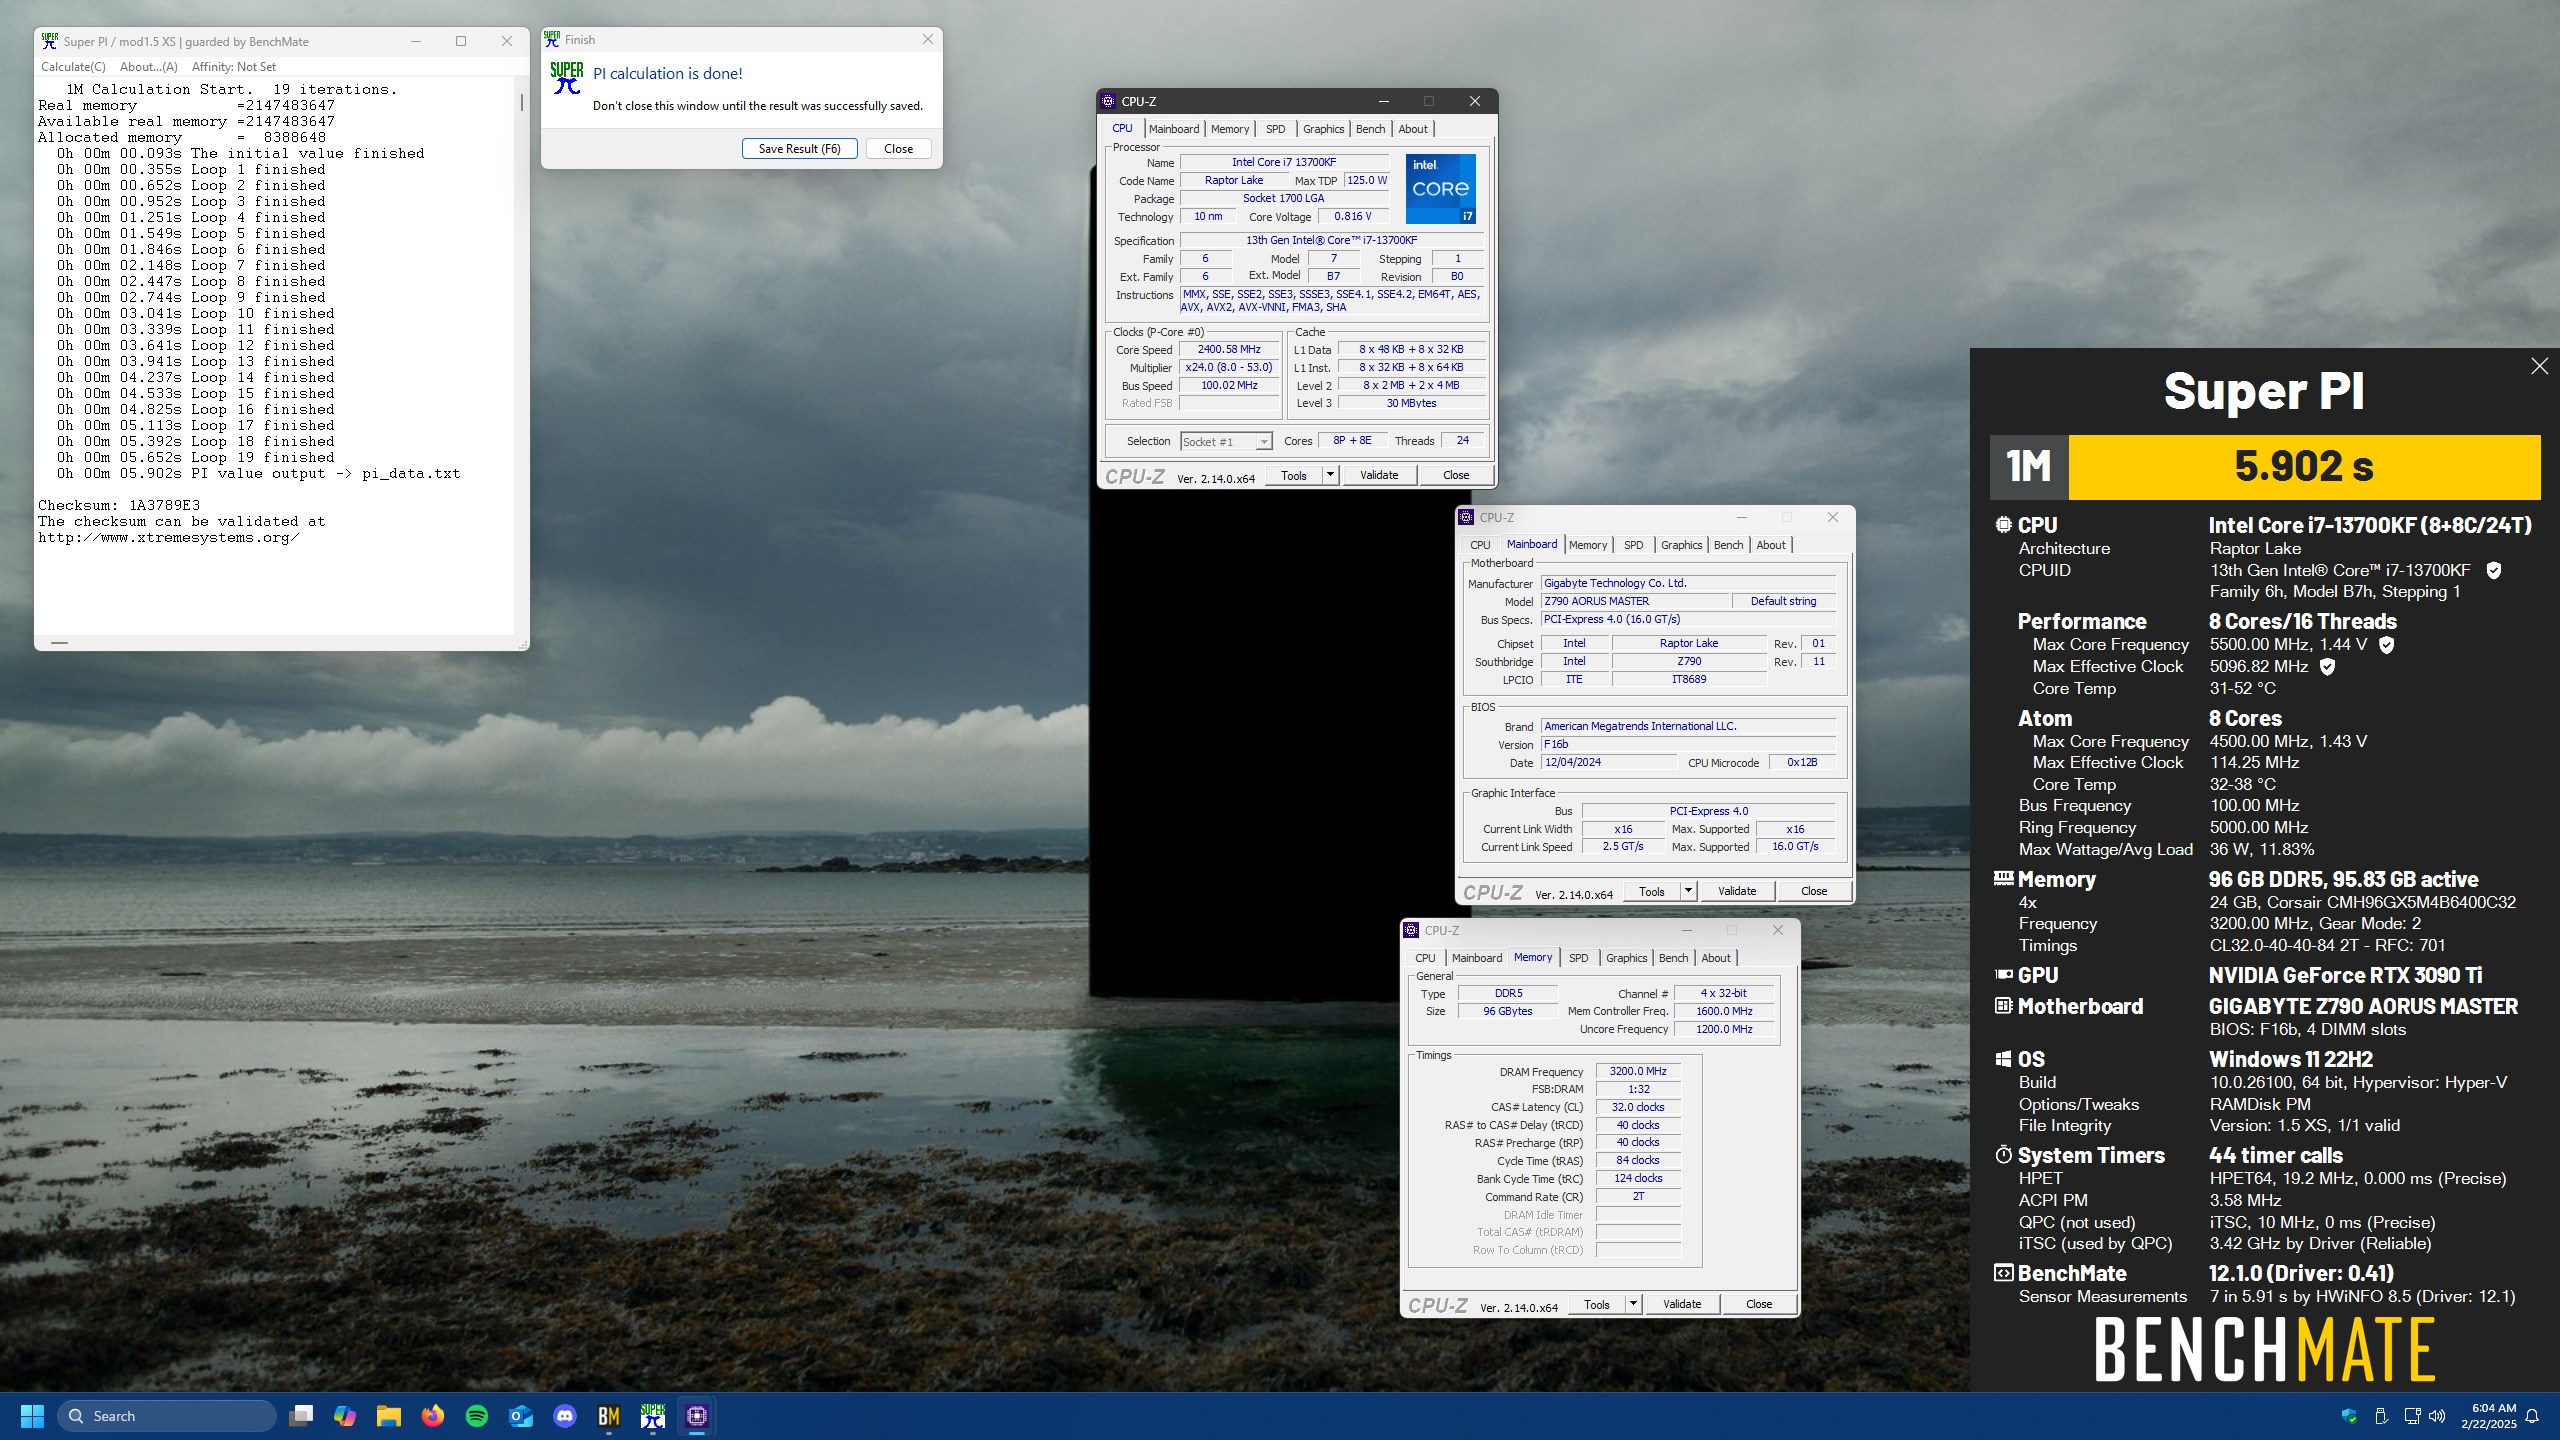
Task: Close the BenchMate Super PI result panel
Action: point(2539,366)
